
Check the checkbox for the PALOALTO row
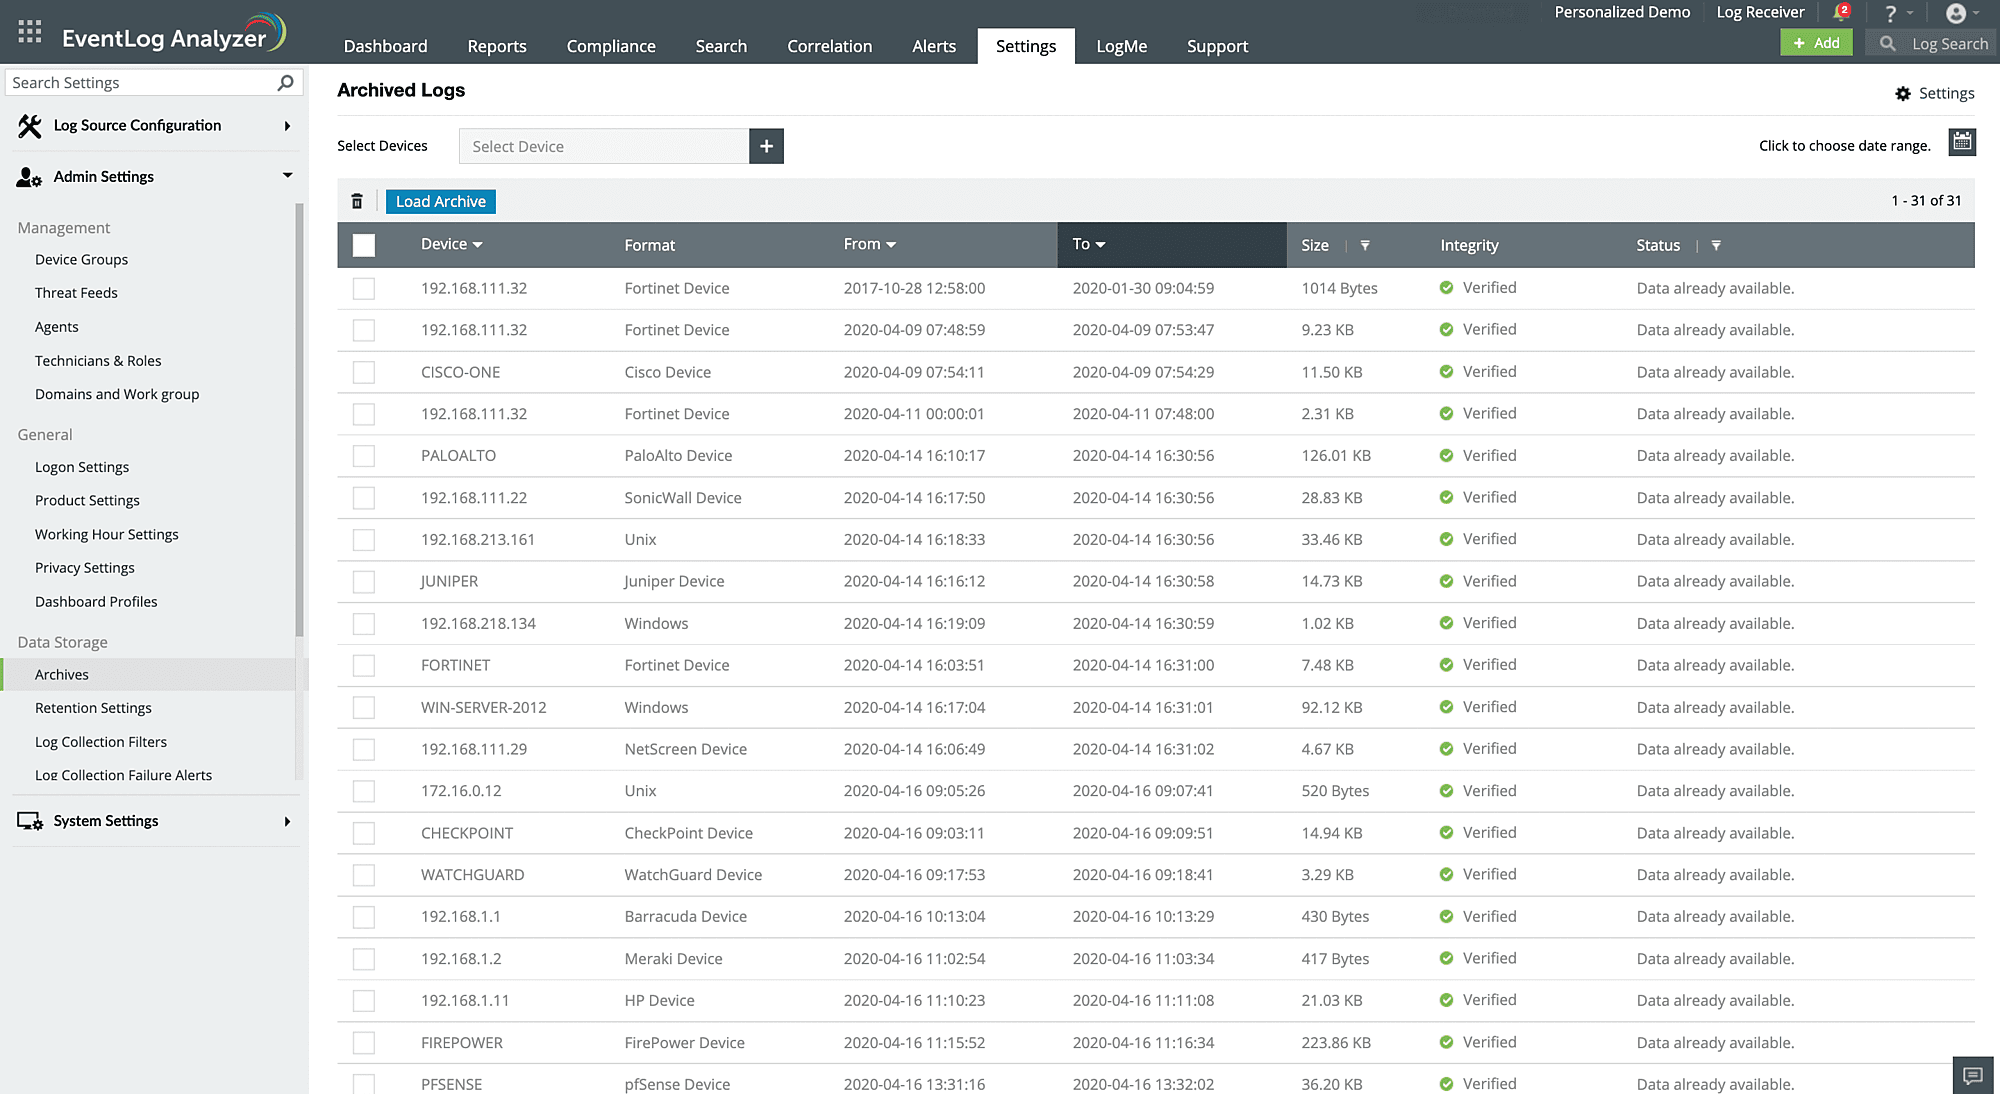pyautogui.click(x=363, y=455)
